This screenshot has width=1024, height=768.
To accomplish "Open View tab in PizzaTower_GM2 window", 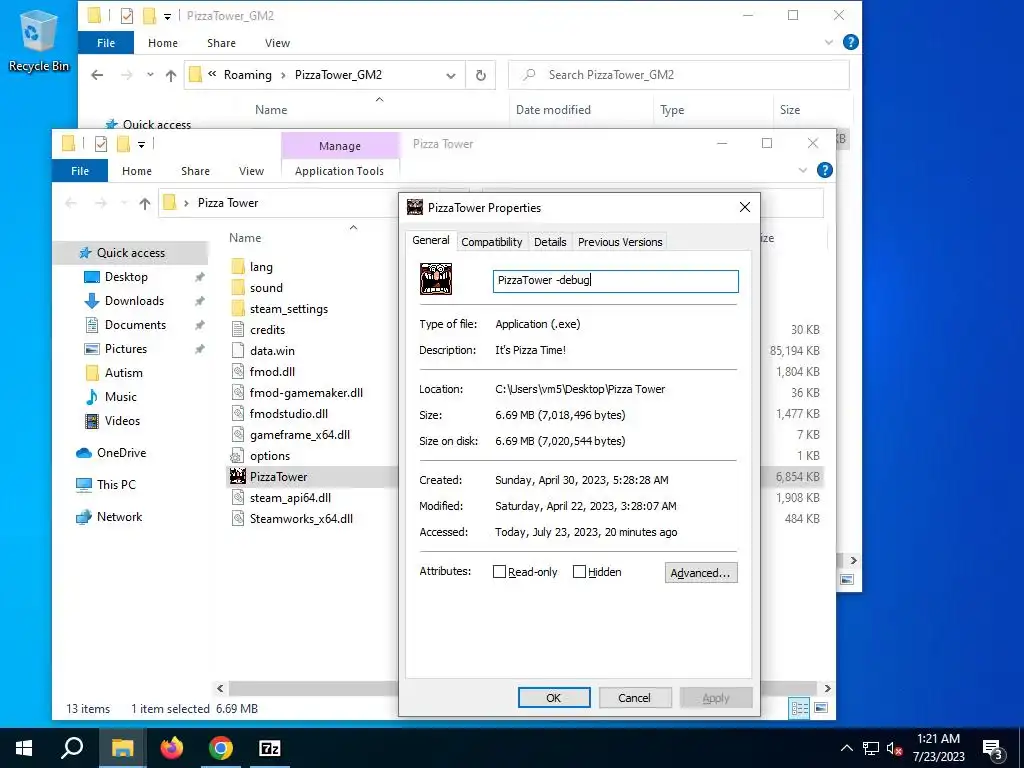I will [277, 42].
